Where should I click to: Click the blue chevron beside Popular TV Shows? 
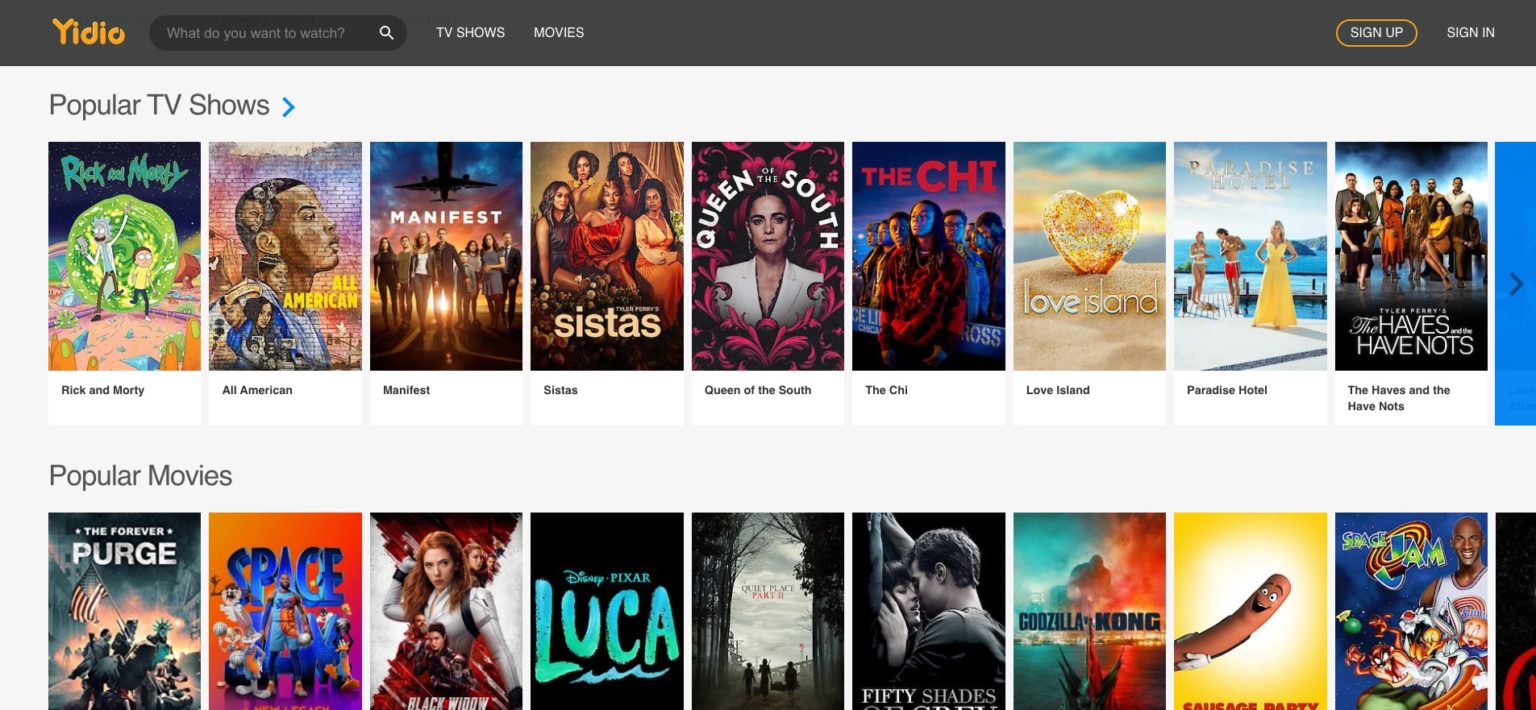tap(289, 107)
